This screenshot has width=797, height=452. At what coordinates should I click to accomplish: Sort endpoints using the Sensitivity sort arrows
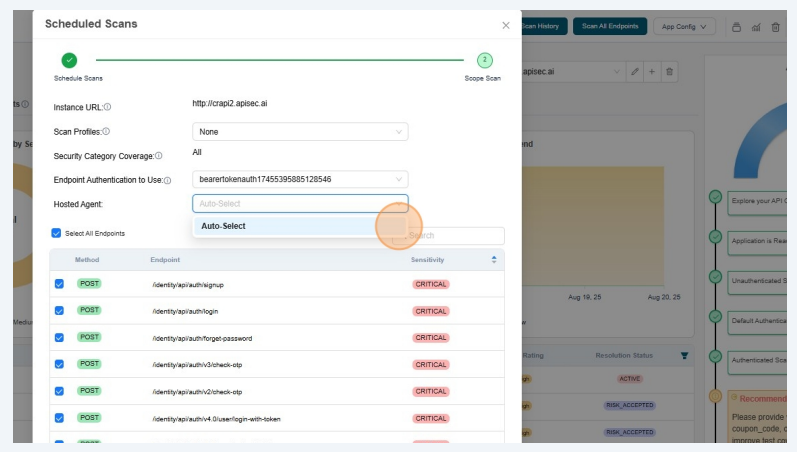pos(493,260)
